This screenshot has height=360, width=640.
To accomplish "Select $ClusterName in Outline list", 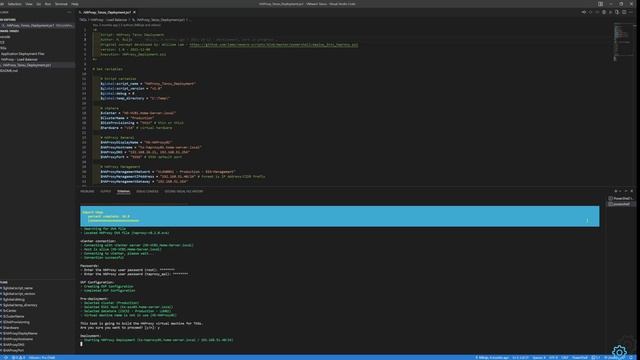I will coord(13,317).
